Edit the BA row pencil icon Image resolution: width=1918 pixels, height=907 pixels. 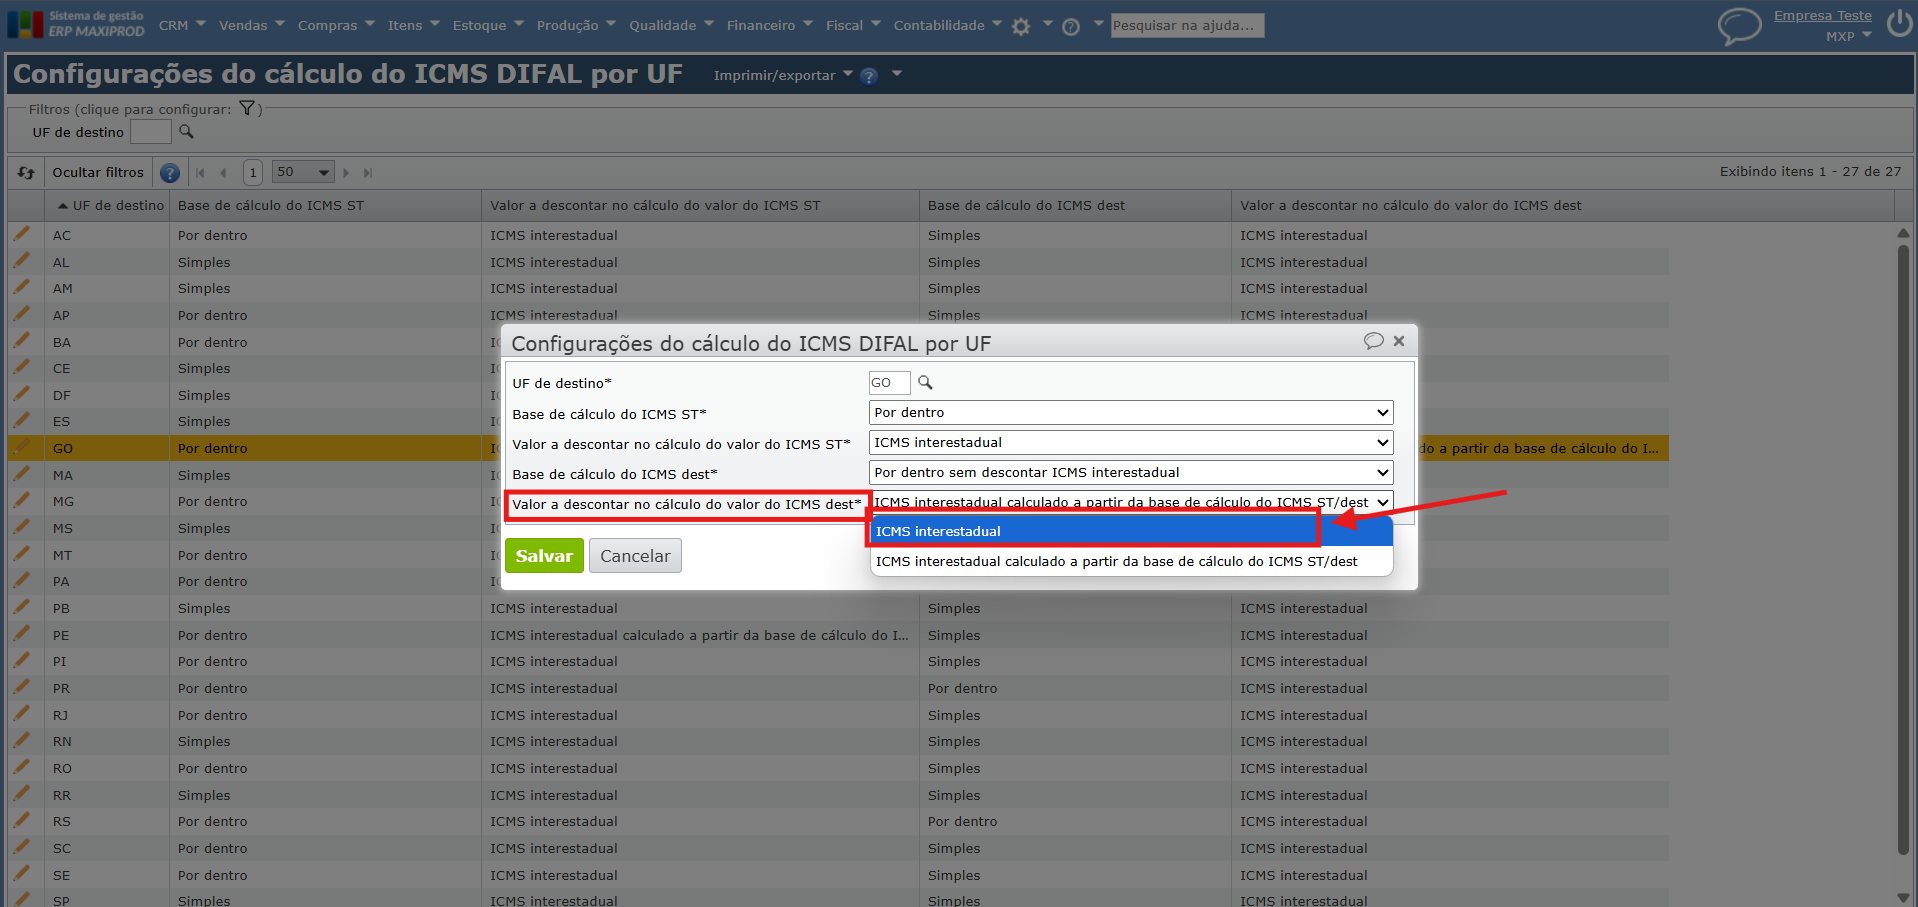coord(21,340)
